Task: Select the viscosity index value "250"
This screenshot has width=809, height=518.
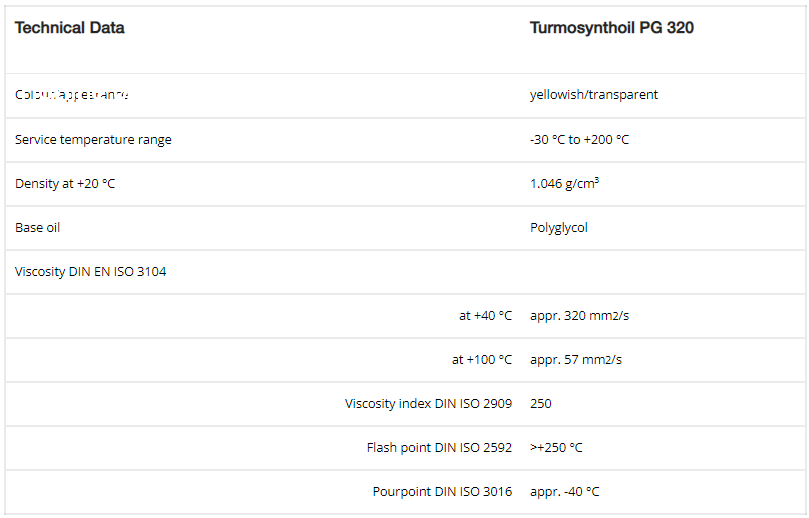Action: pos(541,403)
